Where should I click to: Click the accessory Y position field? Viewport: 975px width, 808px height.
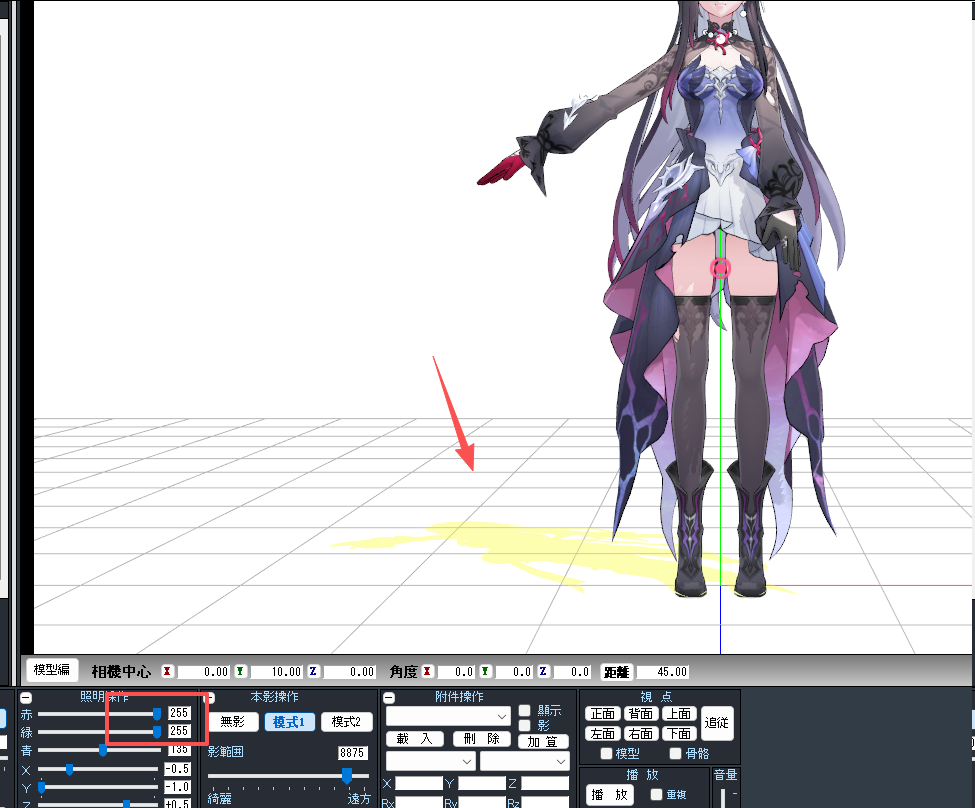[x=482, y=783]
